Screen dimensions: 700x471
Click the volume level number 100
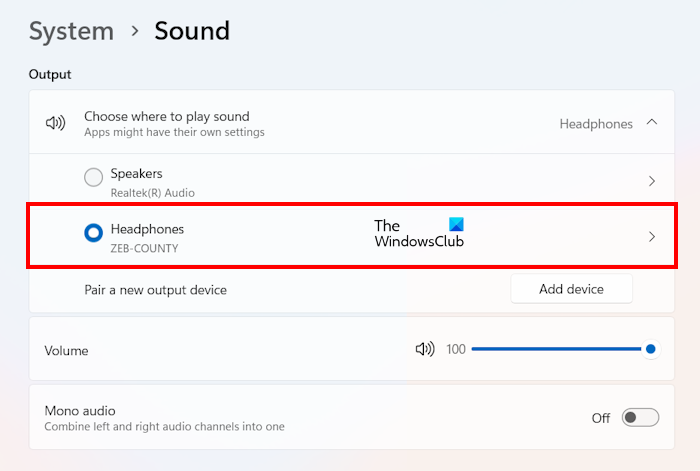click(x=456, y=349)
